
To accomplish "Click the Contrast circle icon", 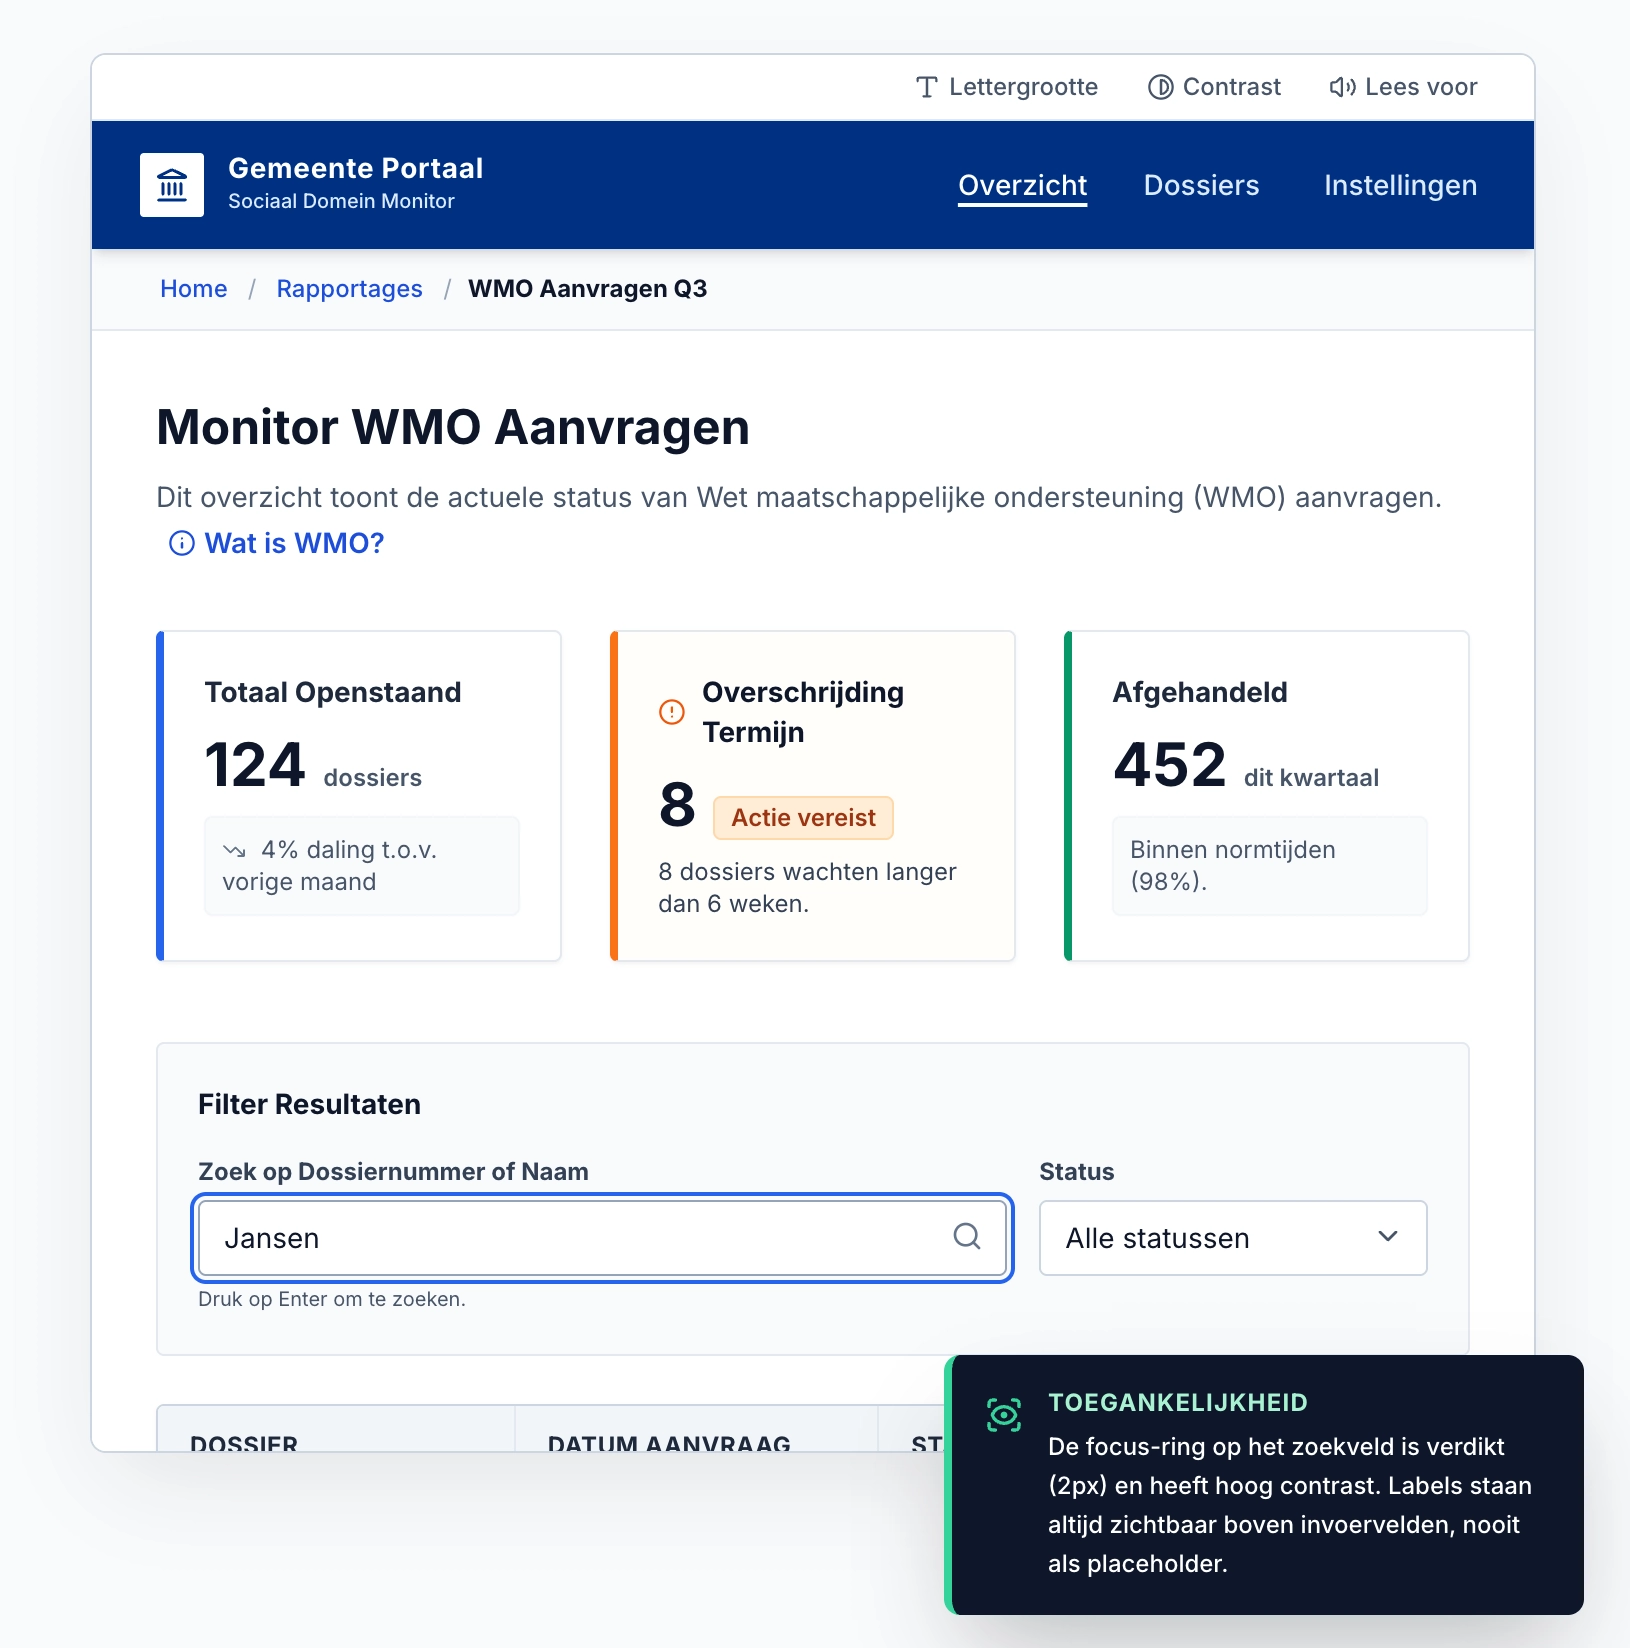I will [1160, 87].
